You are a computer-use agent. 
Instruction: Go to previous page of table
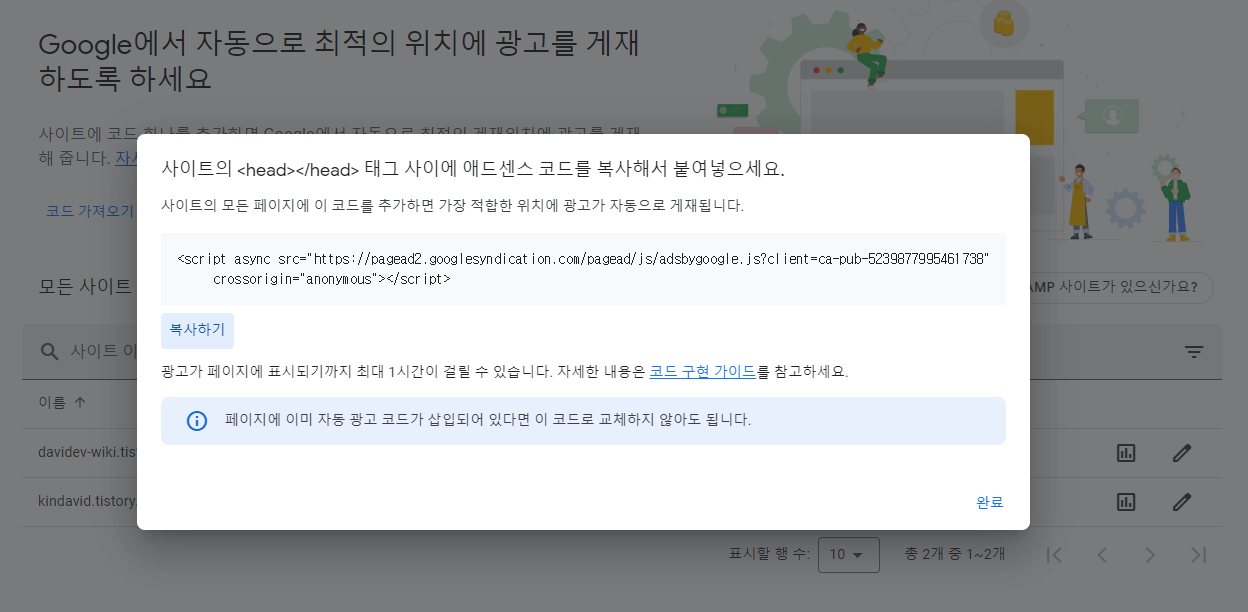(x=1102, y=554)
